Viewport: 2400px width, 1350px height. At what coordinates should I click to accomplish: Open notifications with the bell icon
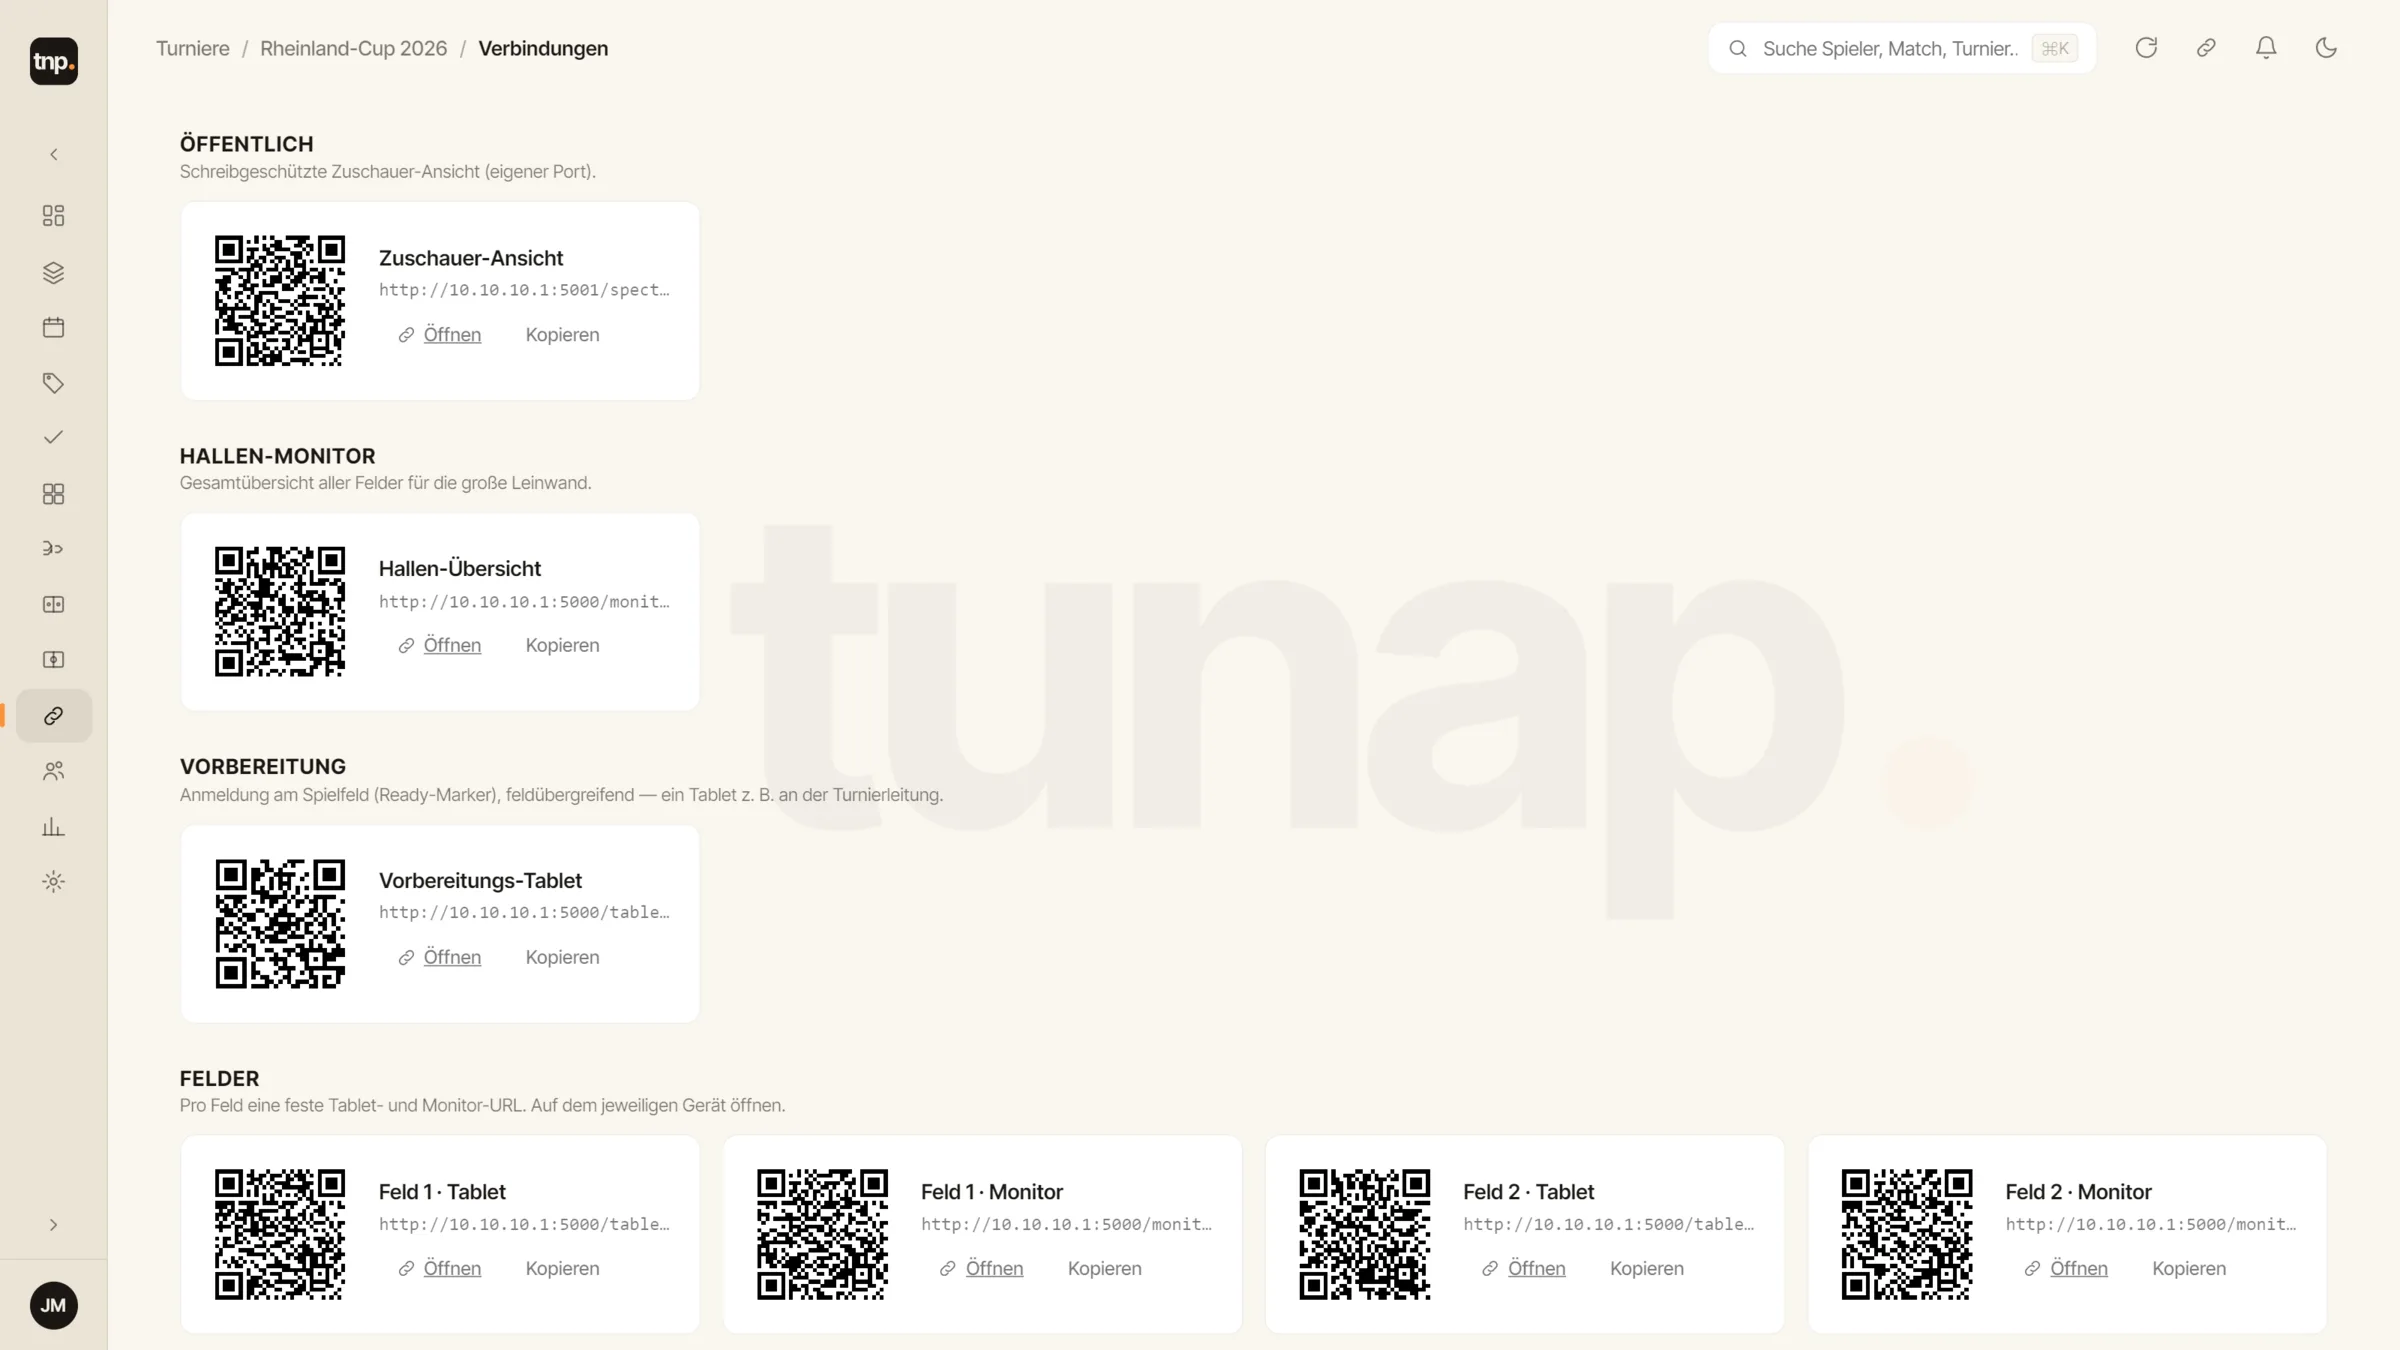2266,48
